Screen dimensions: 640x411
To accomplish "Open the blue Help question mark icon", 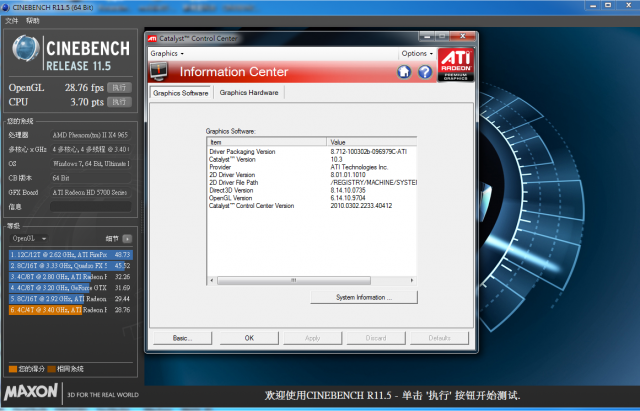I will click(425, 72).
